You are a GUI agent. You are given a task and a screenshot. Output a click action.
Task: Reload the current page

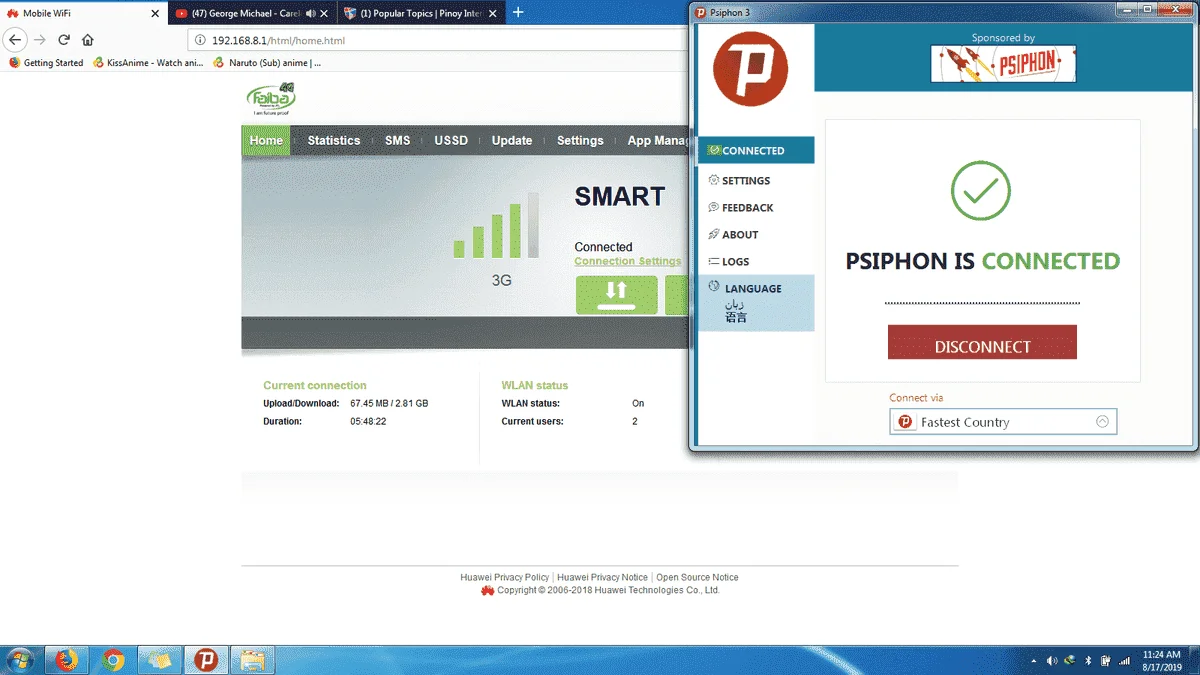[x=64, y=40]
